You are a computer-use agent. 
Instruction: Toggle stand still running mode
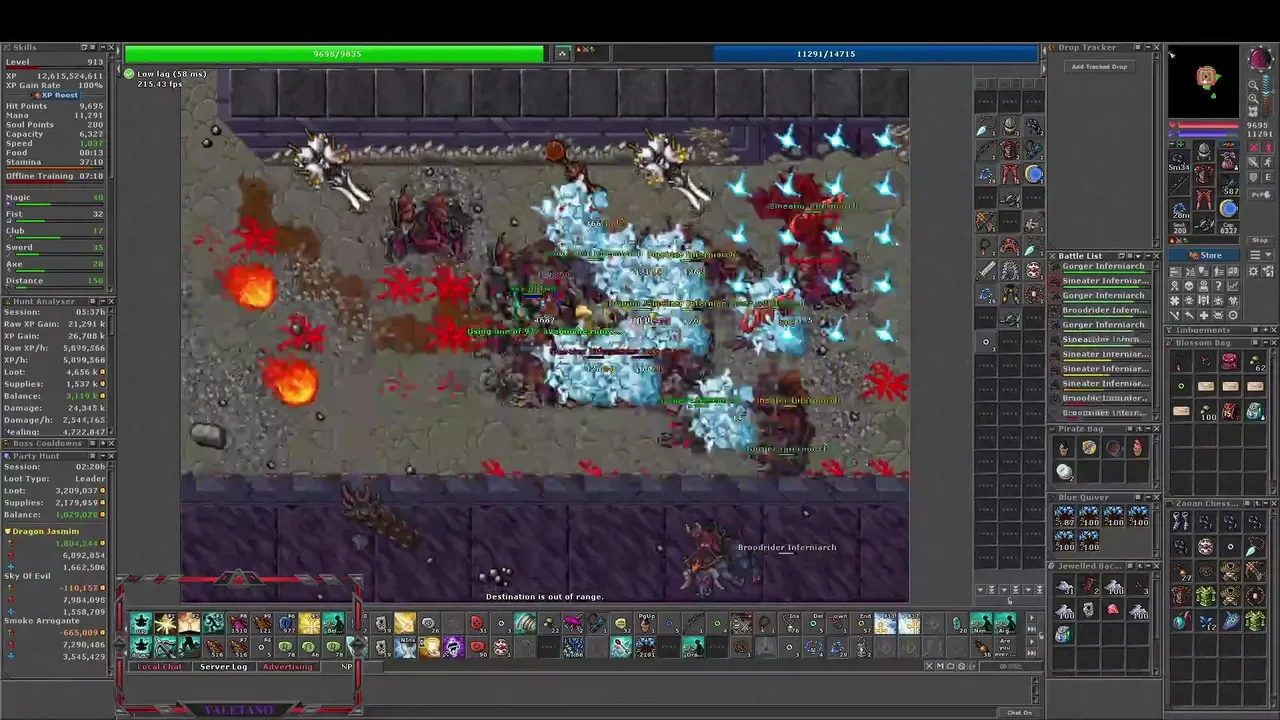pos(1268,147)
